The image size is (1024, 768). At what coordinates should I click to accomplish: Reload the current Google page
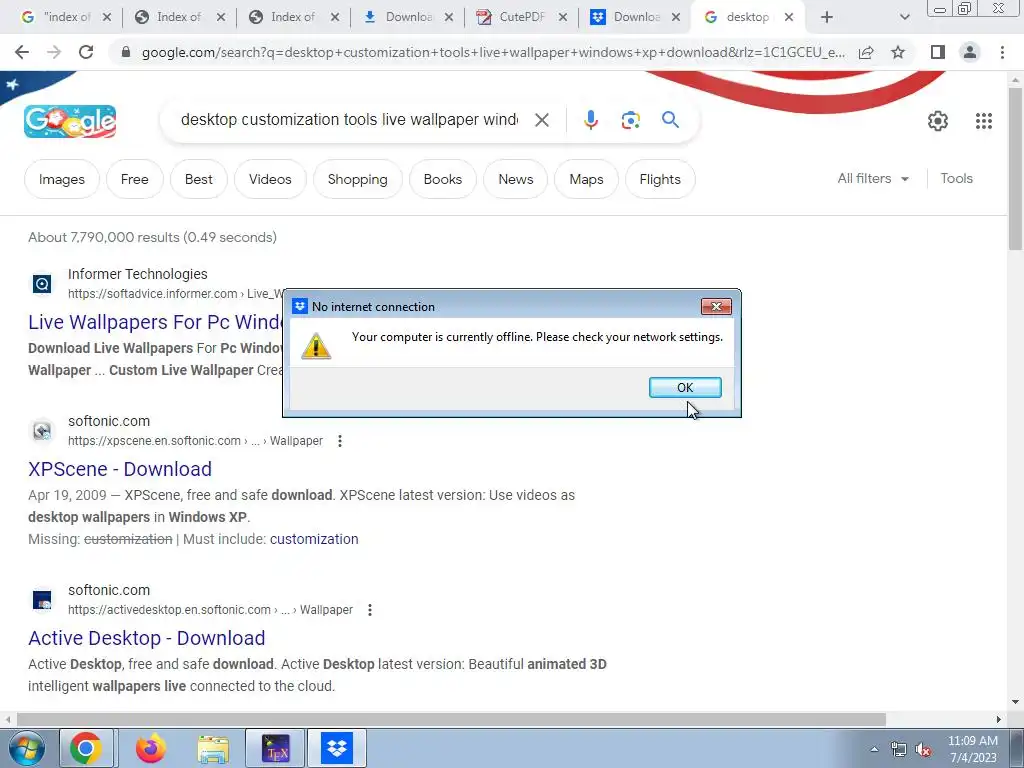click(x=86, y=52)
